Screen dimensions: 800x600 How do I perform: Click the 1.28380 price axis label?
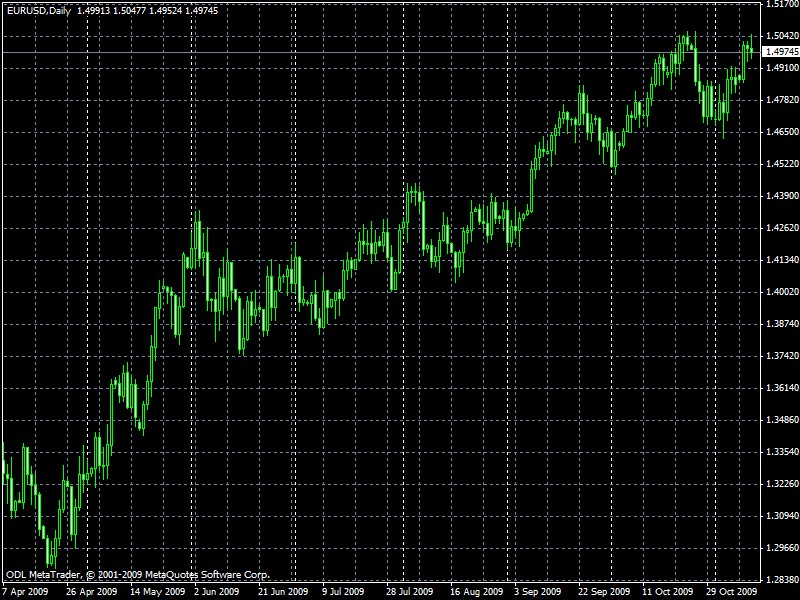pyautogui.click(x=782, y=580)
